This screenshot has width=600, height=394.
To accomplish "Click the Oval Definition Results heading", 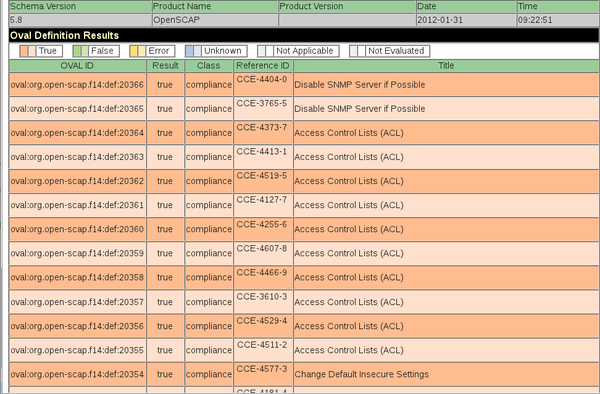I will point(64,36).
